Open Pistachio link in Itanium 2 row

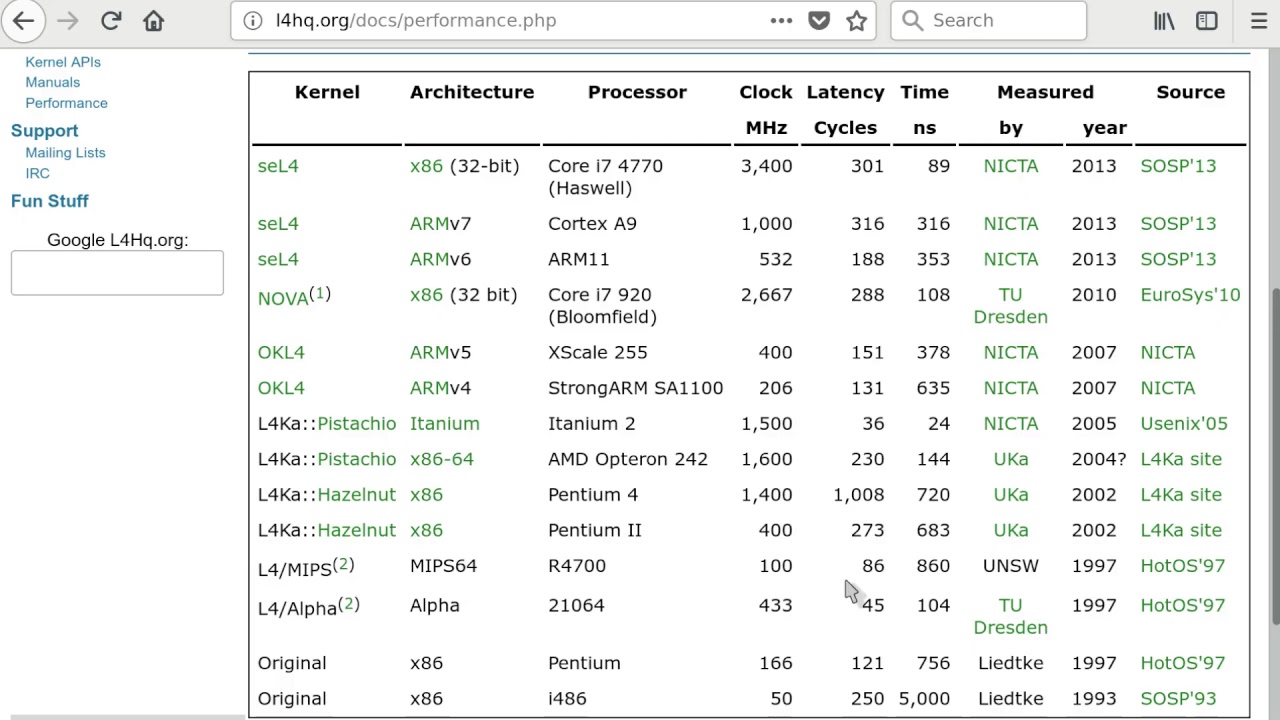coord(357,424)
